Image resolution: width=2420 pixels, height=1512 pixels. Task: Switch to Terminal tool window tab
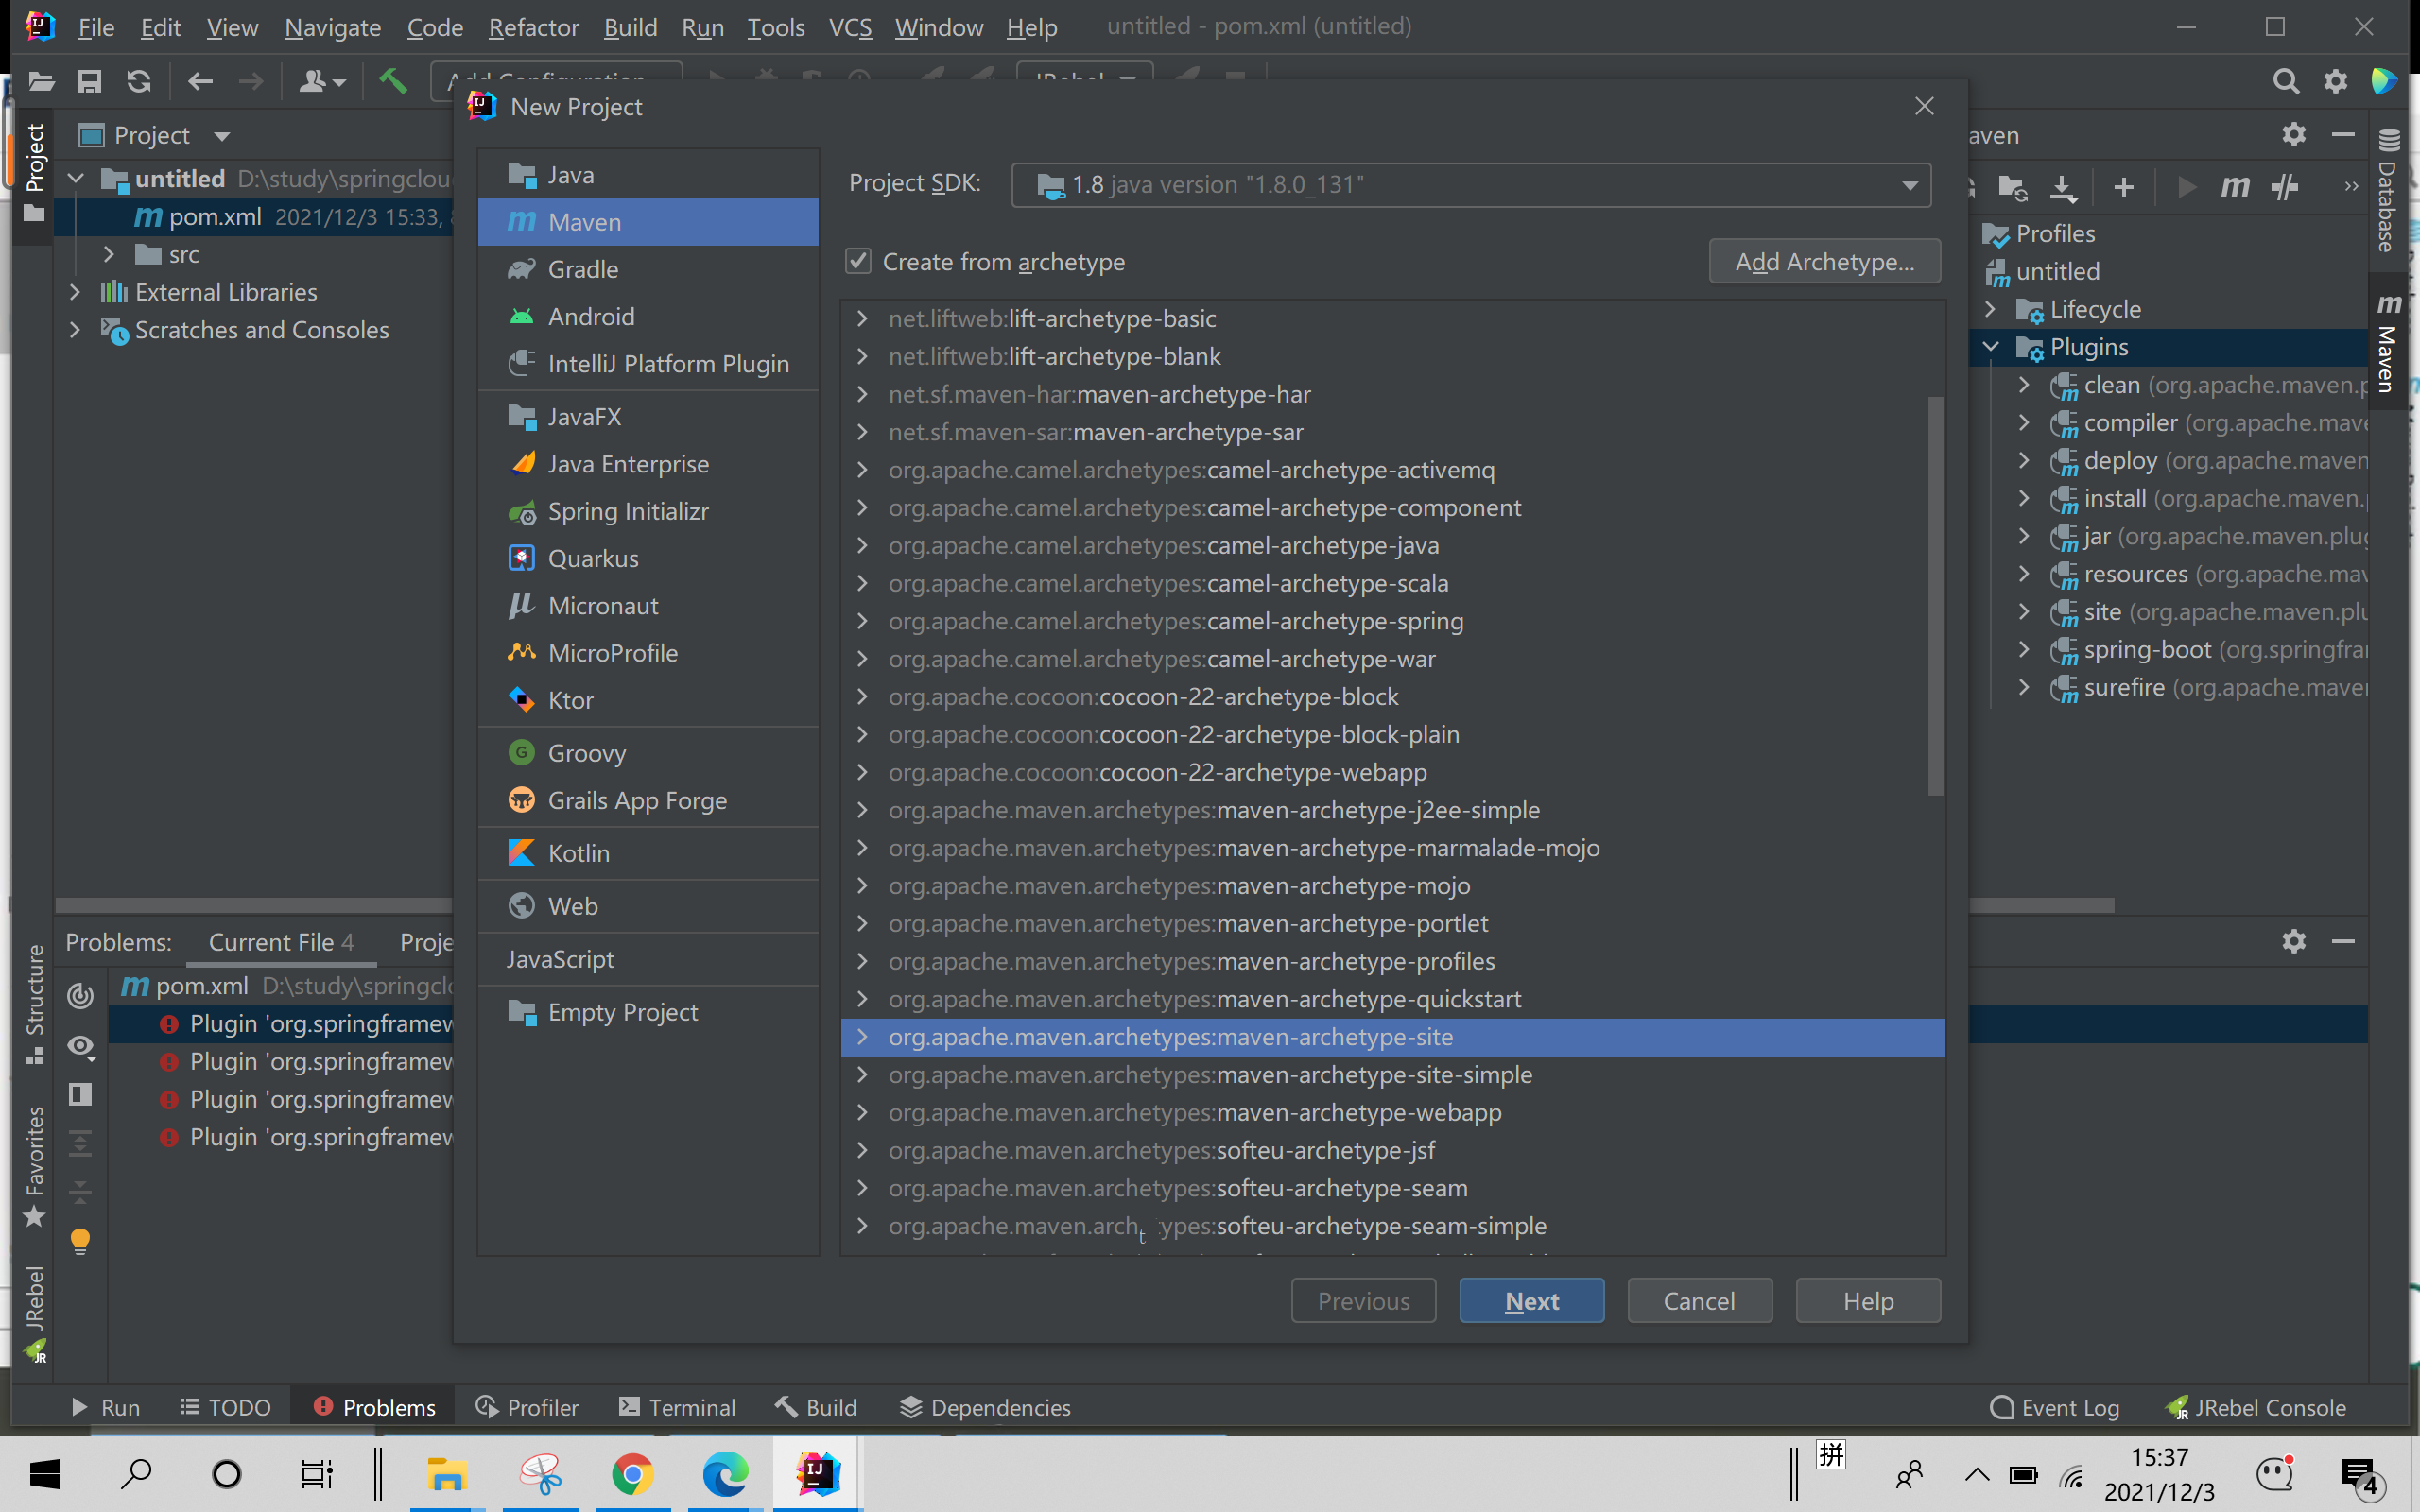677,1407
